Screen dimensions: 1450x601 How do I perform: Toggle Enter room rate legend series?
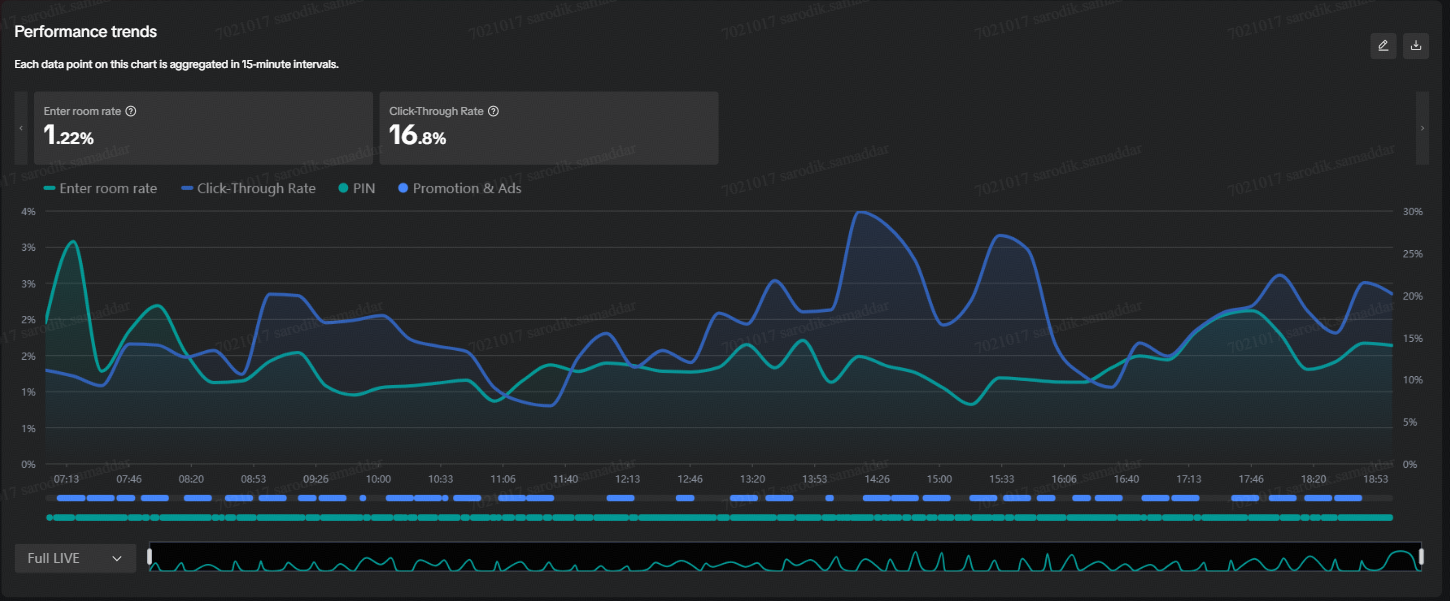click(x=100, y=188)
